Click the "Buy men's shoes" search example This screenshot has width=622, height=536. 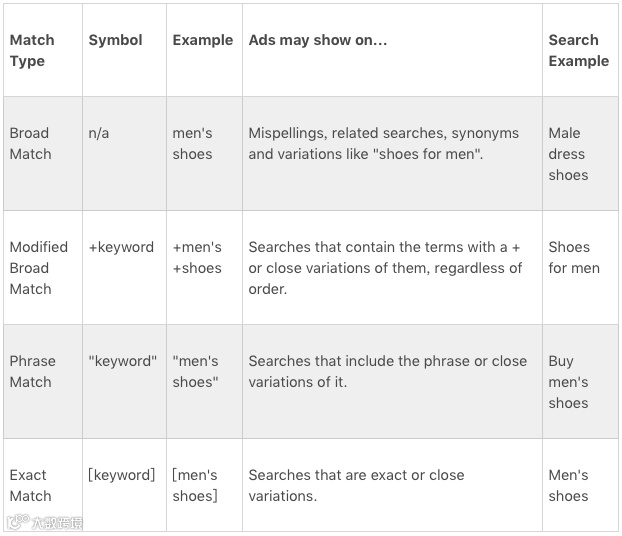(x=568, y=382)
